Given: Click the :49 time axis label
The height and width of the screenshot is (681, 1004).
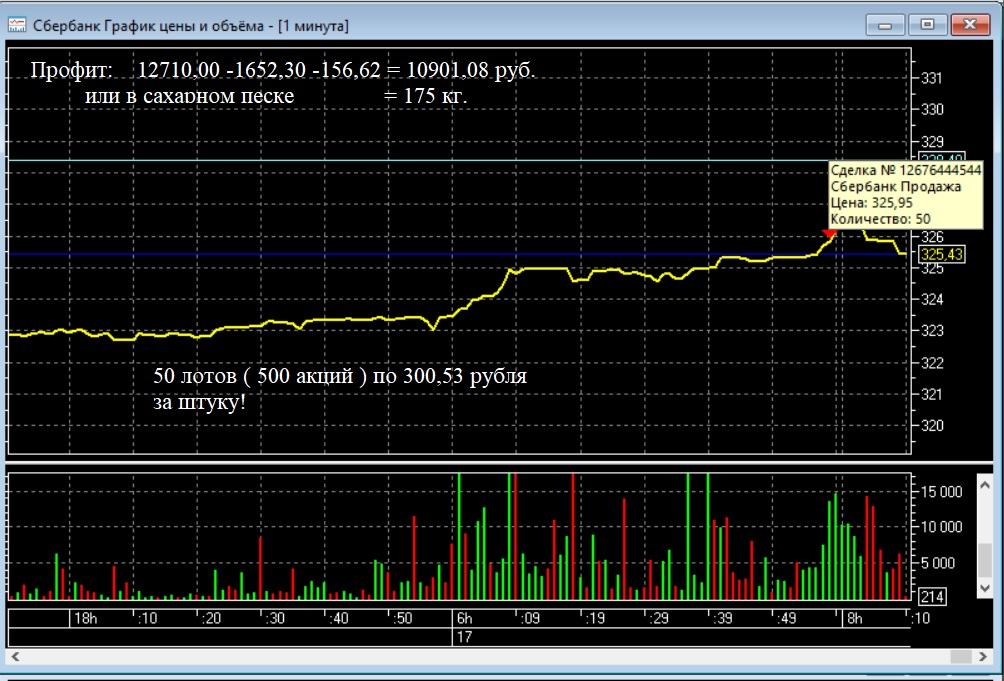Looking at the screenshot, I should (x=786, y=619).
